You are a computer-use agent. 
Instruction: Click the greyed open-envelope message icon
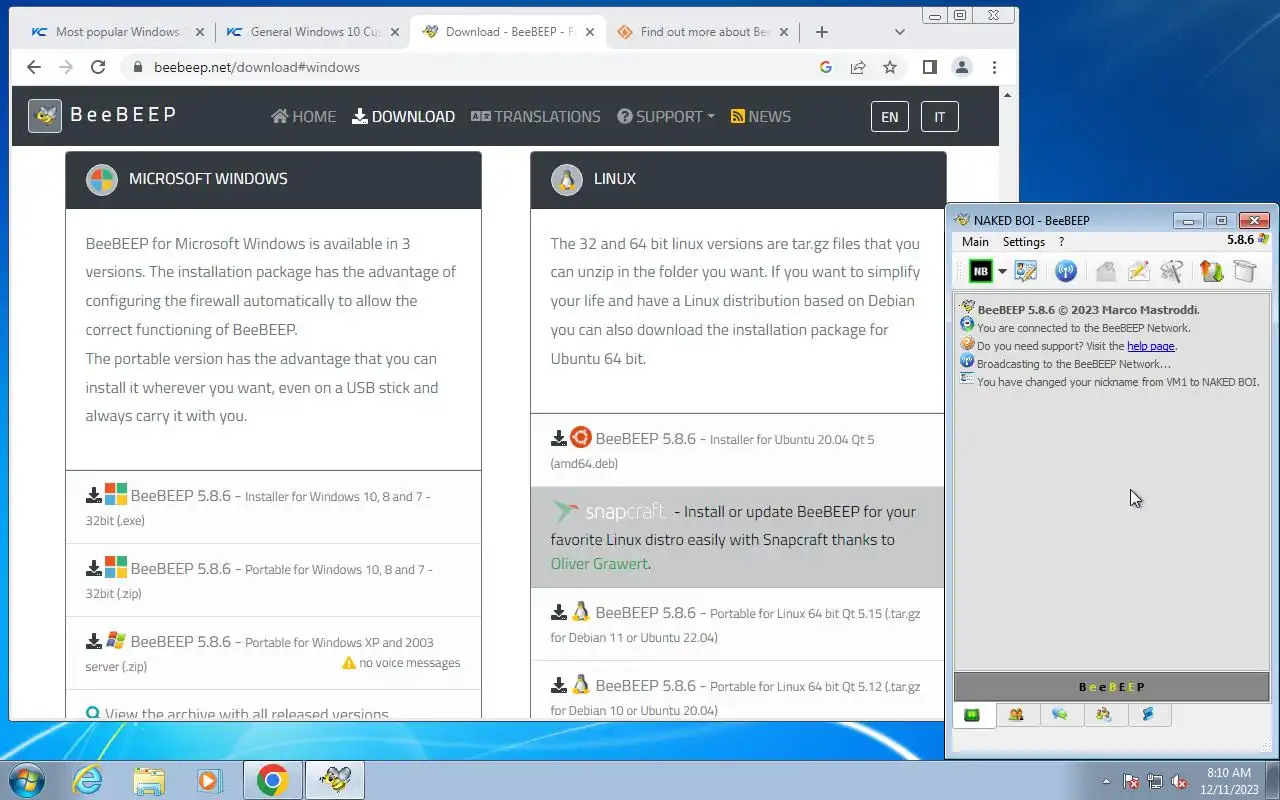1105,271
